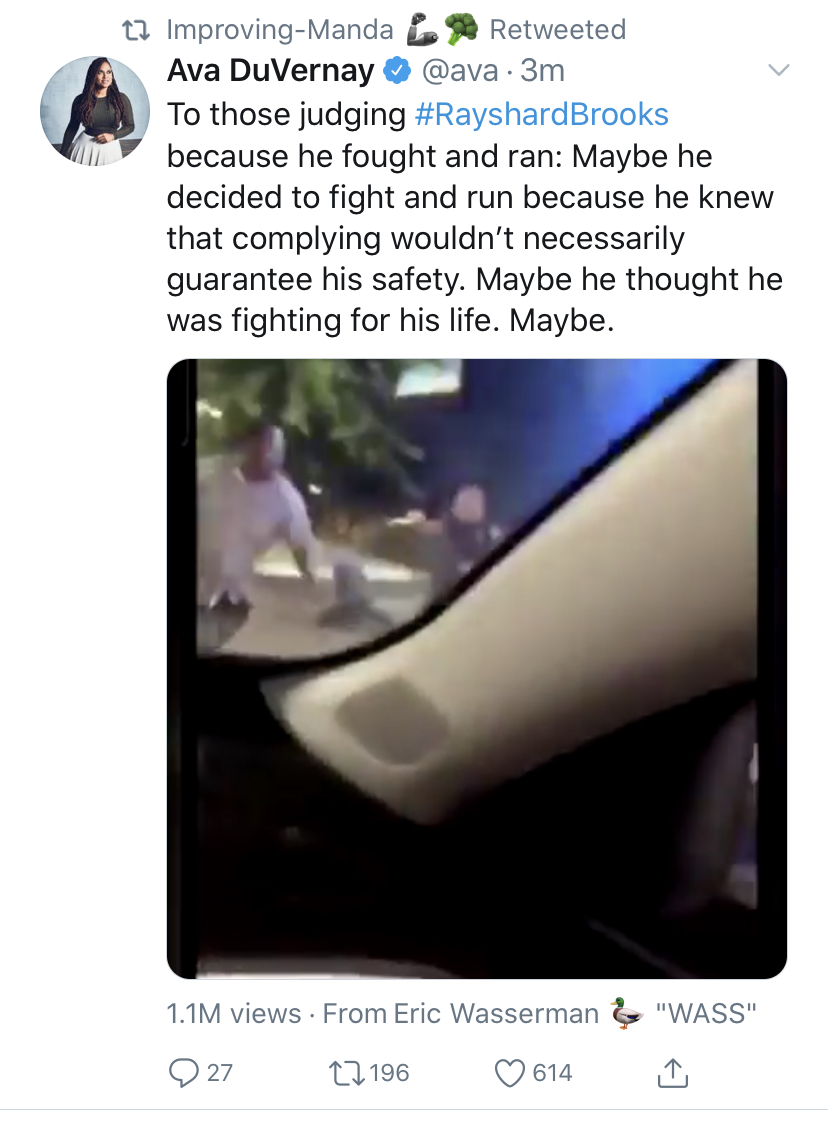Open the share upload icon
Screen dimensions: 828x1121
672,1072
